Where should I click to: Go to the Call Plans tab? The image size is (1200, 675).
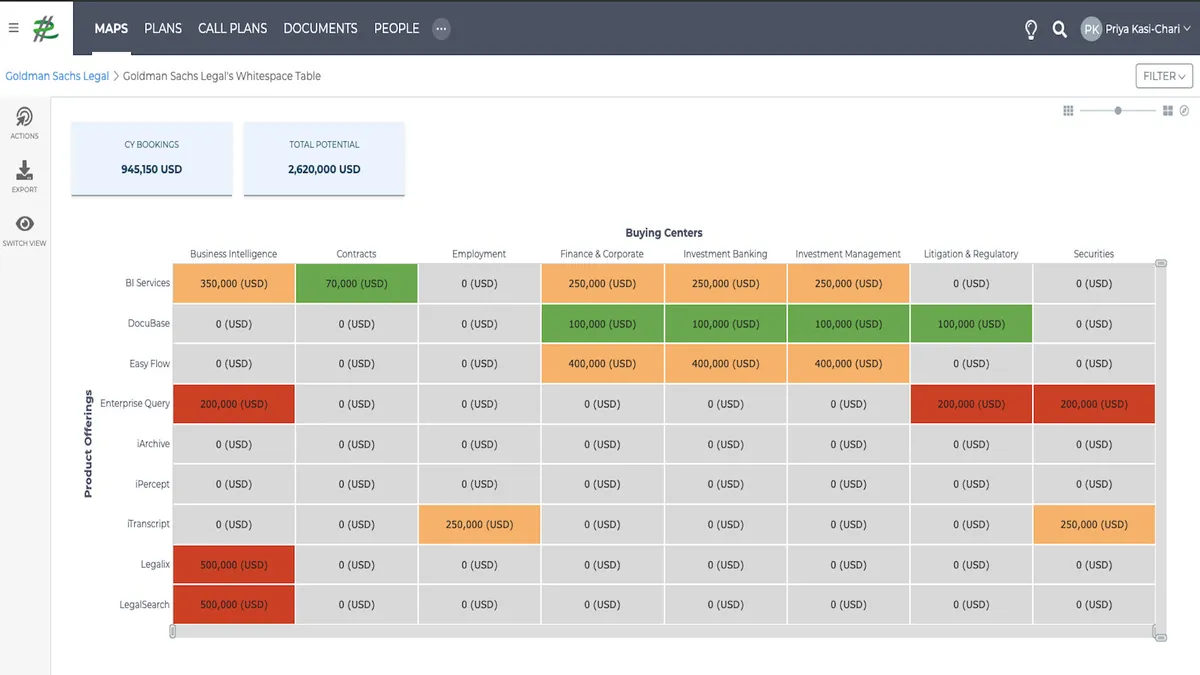coord(232,28)
